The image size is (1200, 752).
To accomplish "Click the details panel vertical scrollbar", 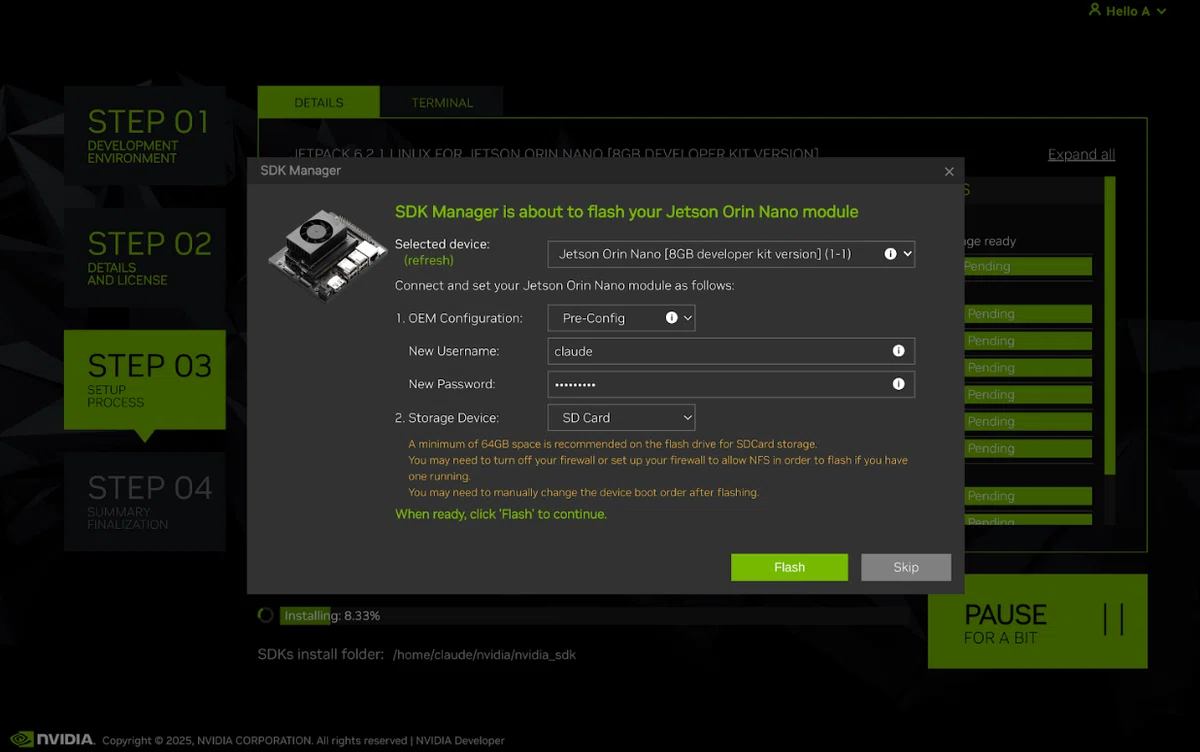I will (1109, 326).
